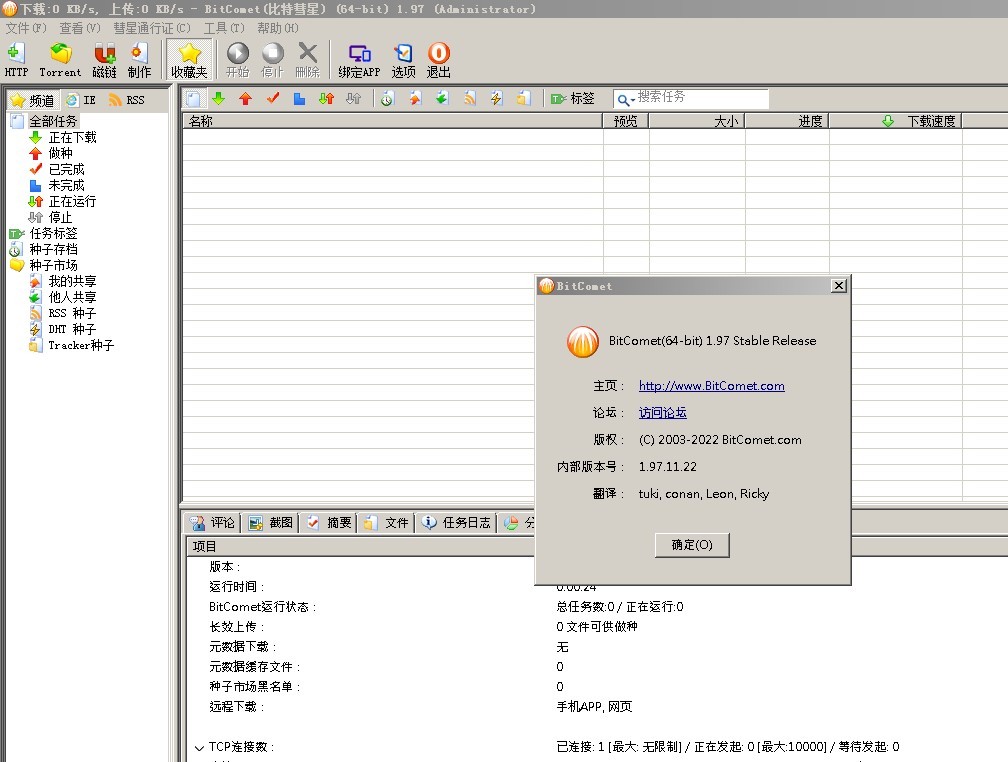Open the 任务日志 tab in the details panel
Image resolution: width=1008 pixels, height=762 pixels.
coord(456,523)
